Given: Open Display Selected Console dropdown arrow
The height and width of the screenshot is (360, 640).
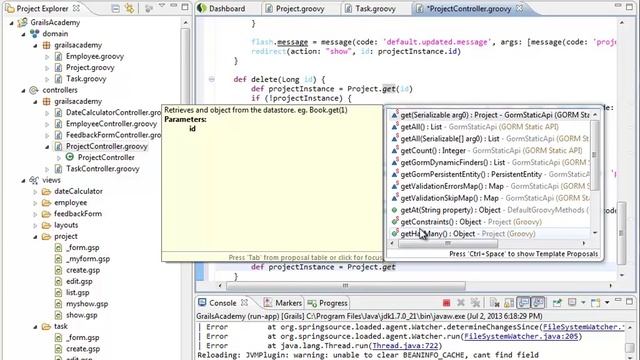Looking at the screenshot, I should click(x=583, y=302).
